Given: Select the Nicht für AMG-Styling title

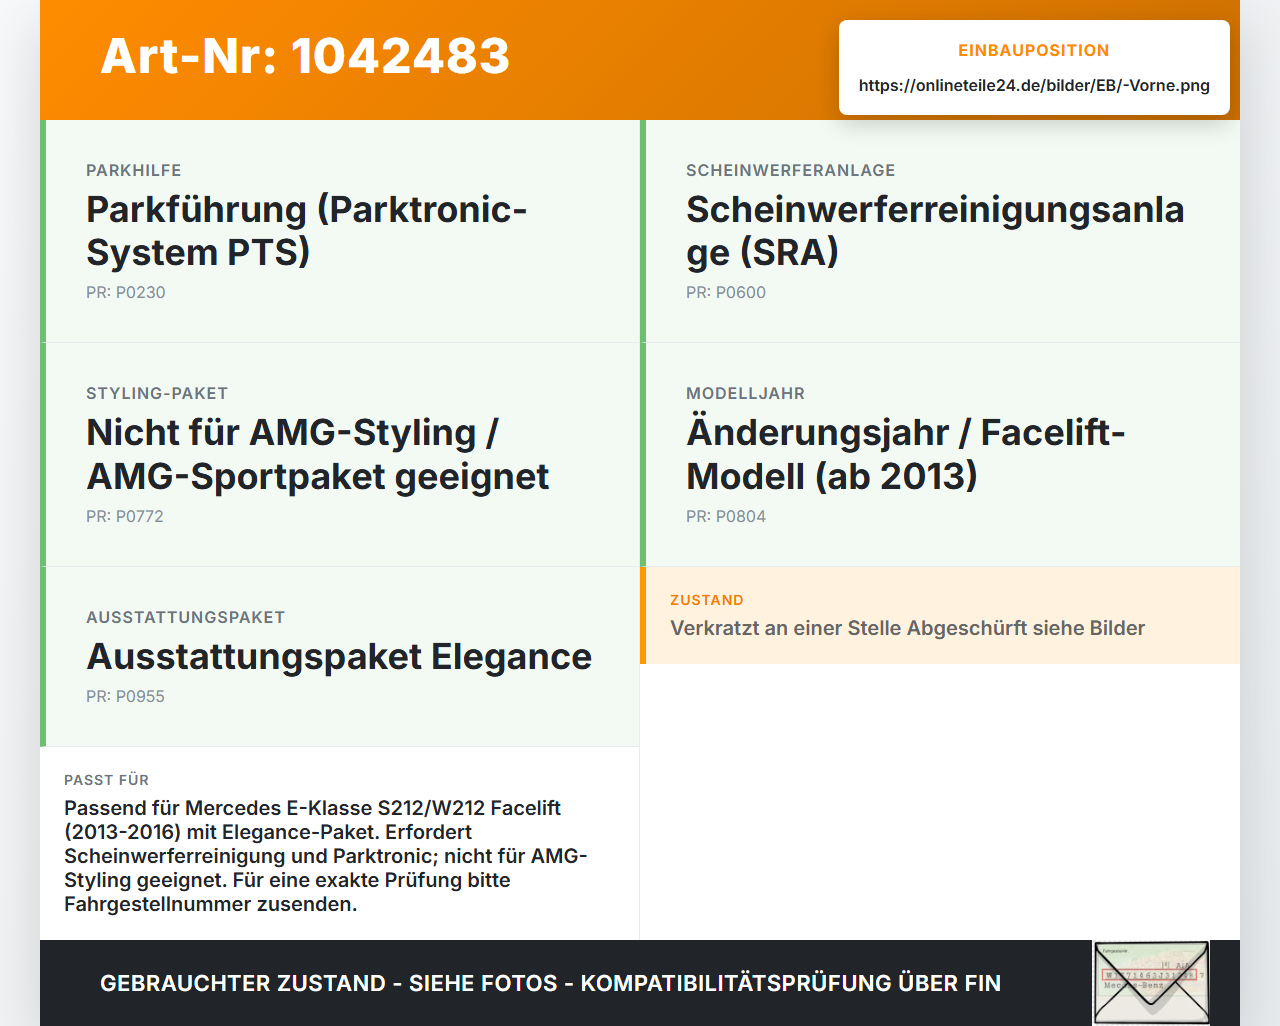Looking at the screenshot, I should click(318, 454).
